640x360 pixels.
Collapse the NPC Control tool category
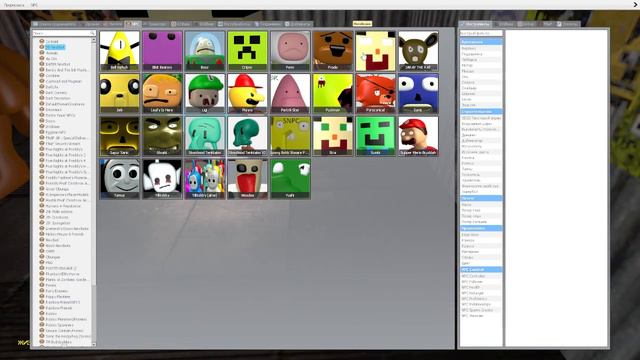(x=481, y=270)
